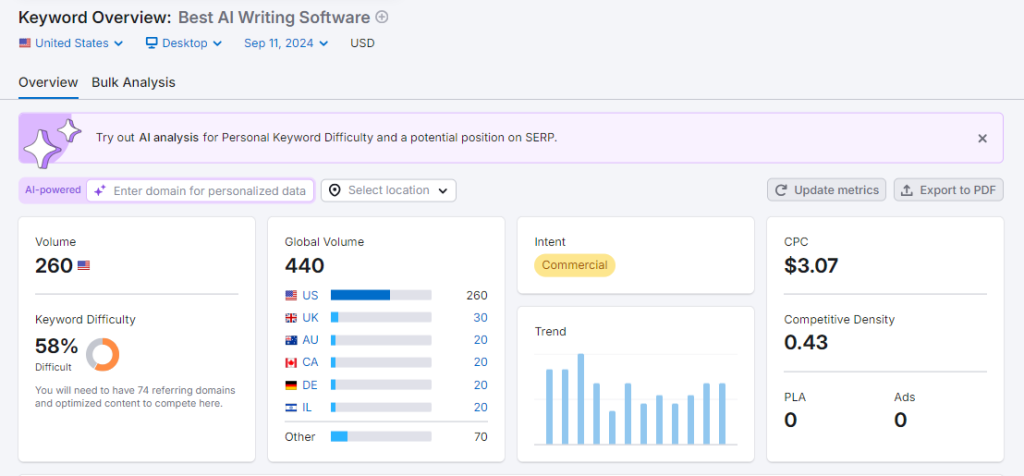
Task: Switch to the Overview tab
Action: (48, 82)
